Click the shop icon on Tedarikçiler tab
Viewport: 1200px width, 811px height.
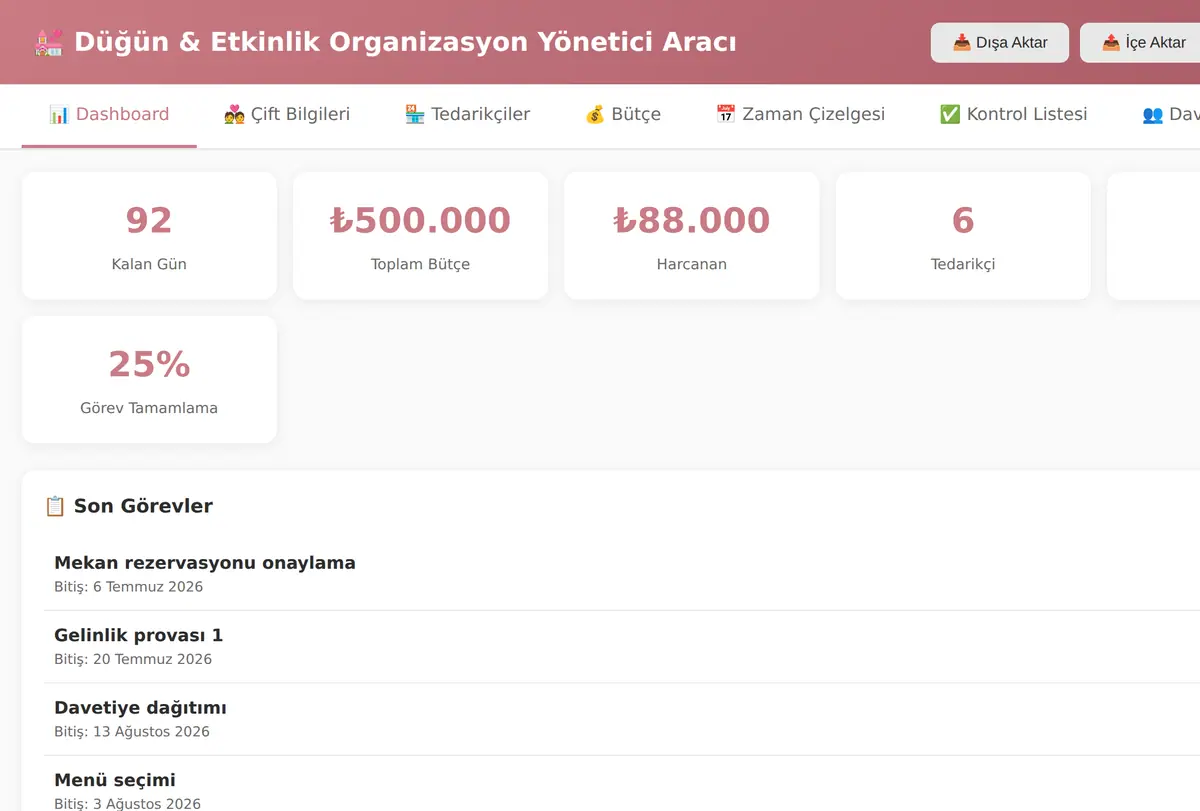point(414,114)
